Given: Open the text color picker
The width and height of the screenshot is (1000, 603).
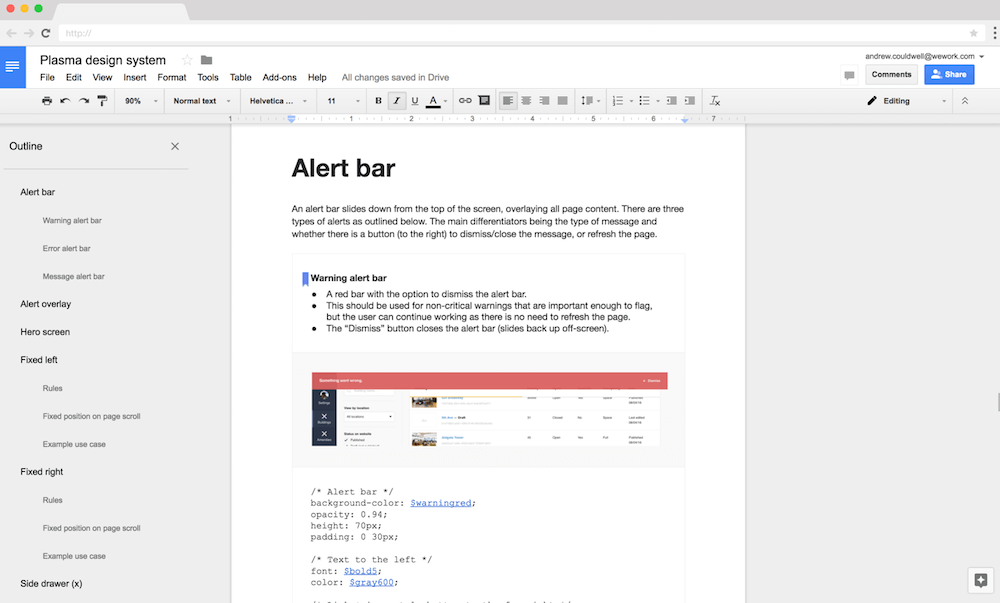Looking at the screenshot, I should (434, 101).
